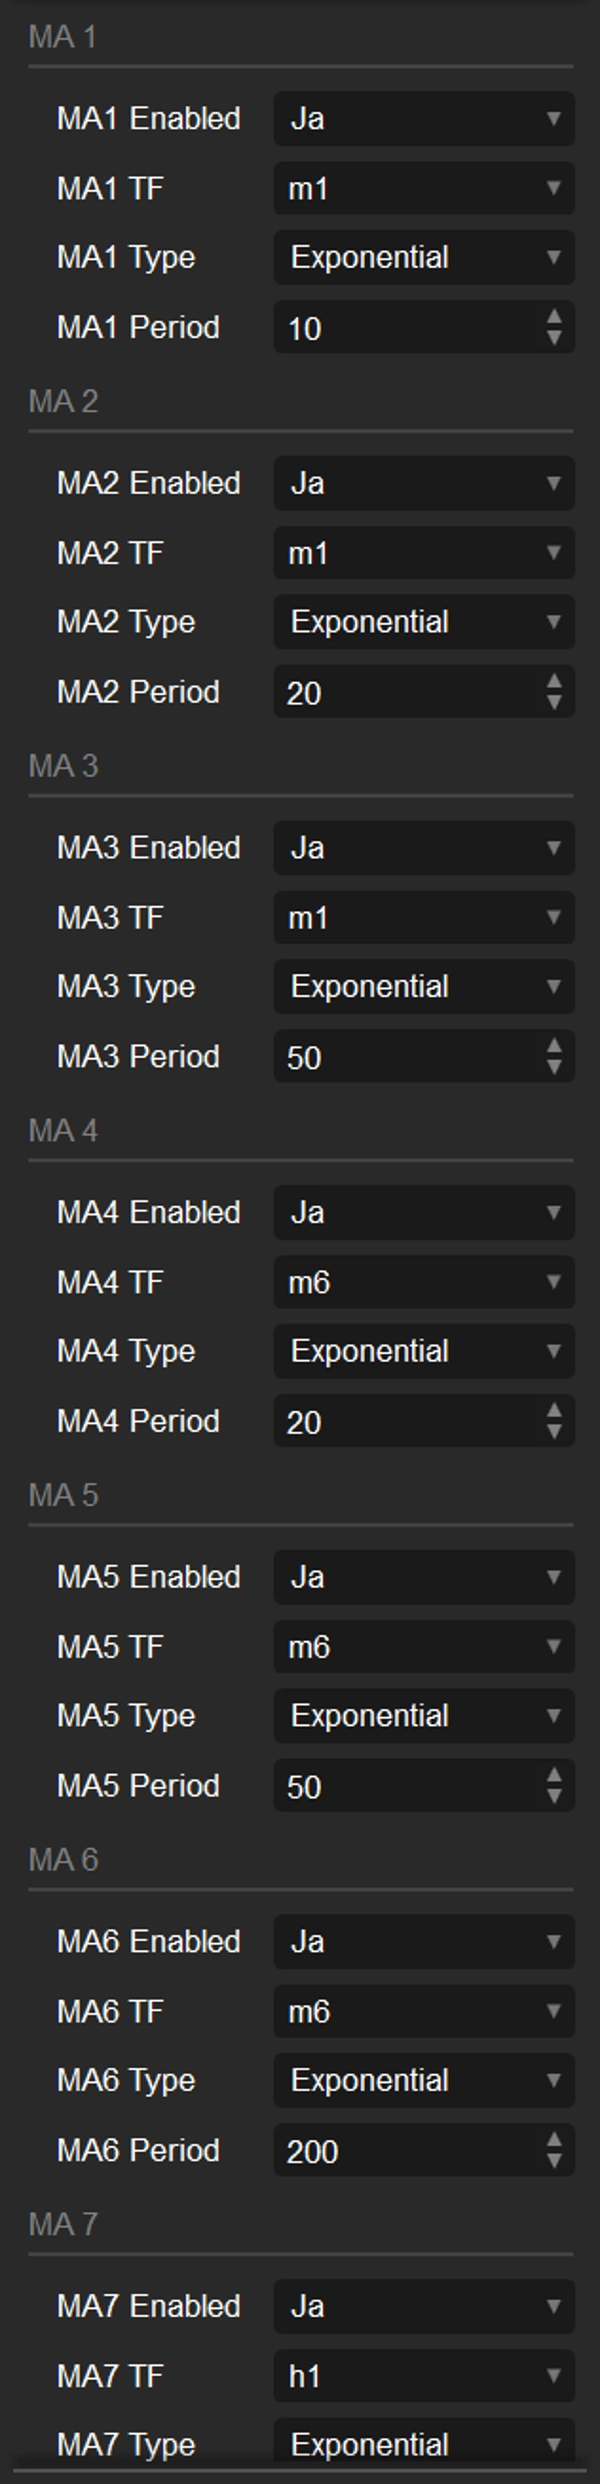Open the MA2 Enabled dropdown
600x2484 pixels.
[x=422, y=484]
